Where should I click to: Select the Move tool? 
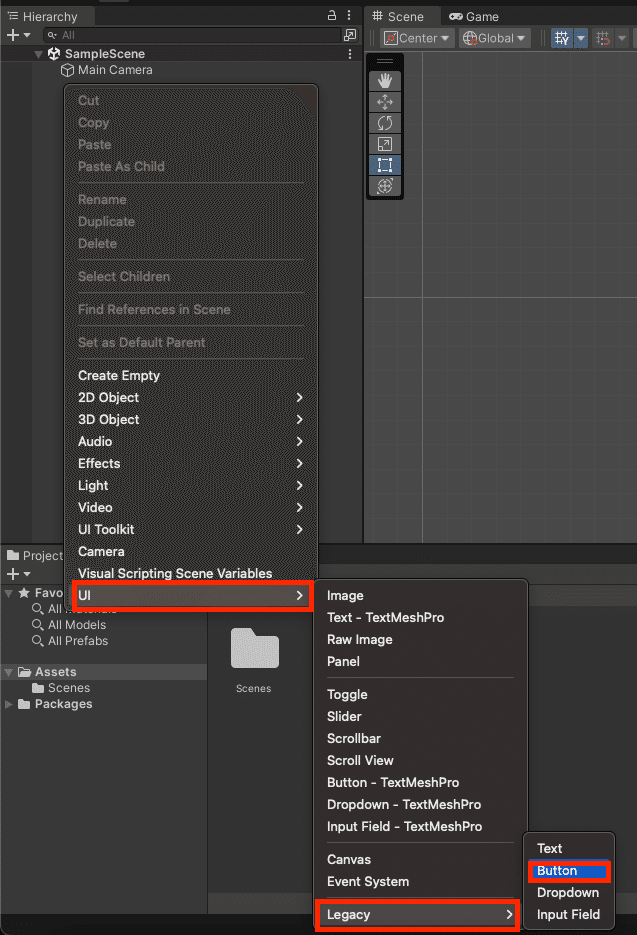click(x=385, y=100)
